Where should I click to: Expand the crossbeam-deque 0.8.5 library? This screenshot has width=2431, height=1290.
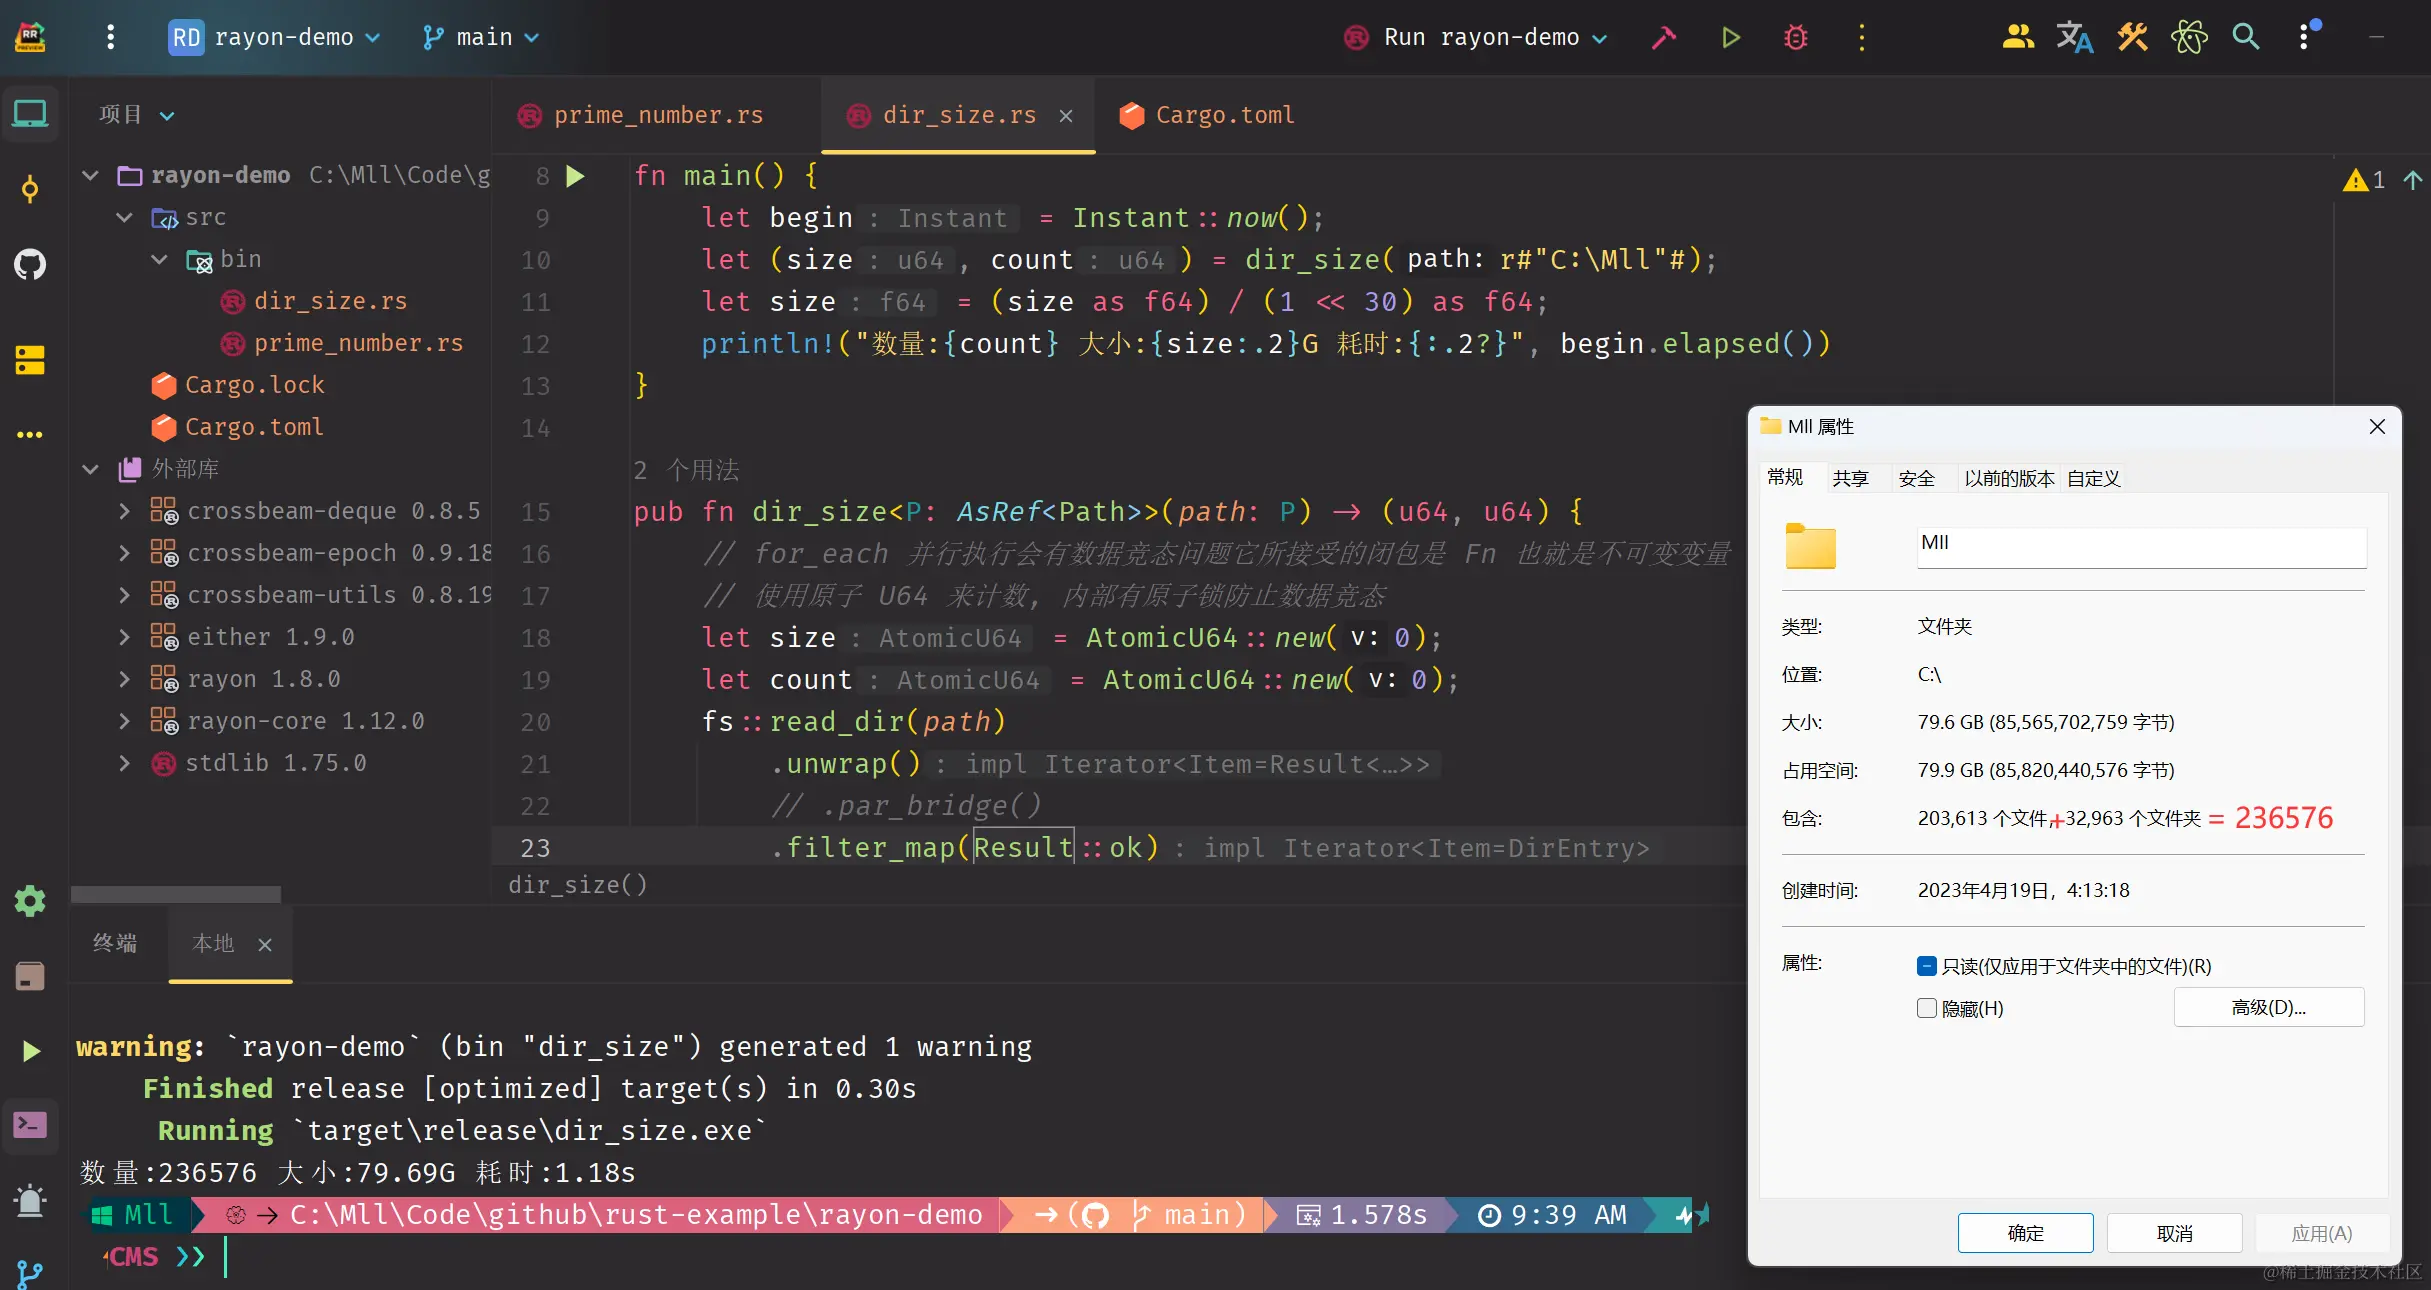coord(124,511)
